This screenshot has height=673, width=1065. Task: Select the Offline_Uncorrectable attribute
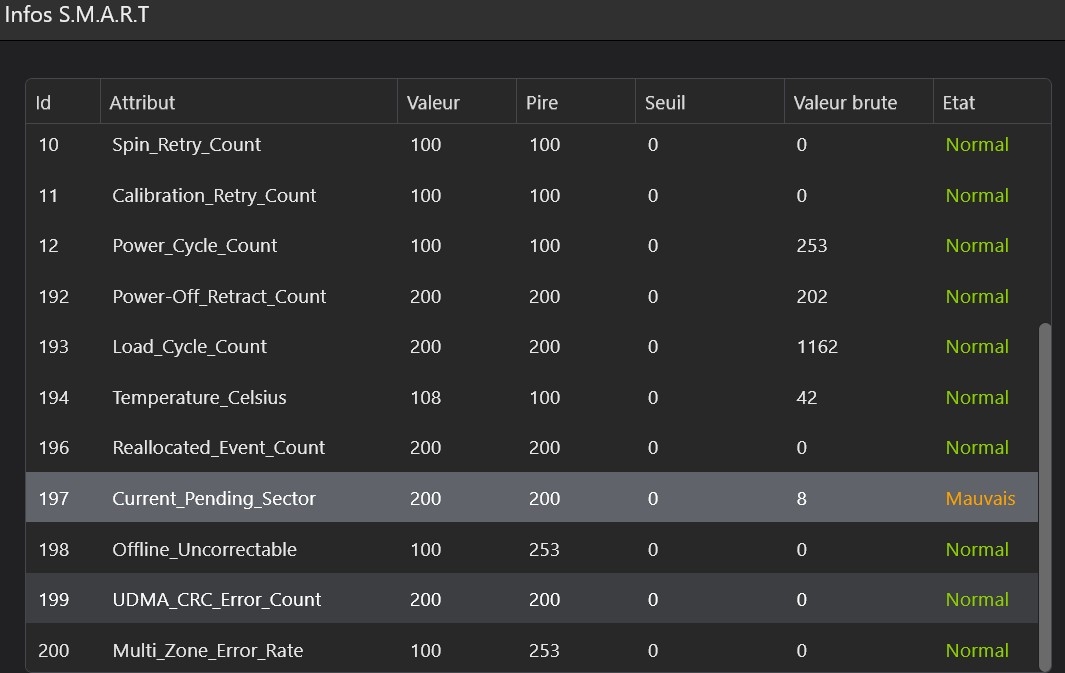[204, 549]
